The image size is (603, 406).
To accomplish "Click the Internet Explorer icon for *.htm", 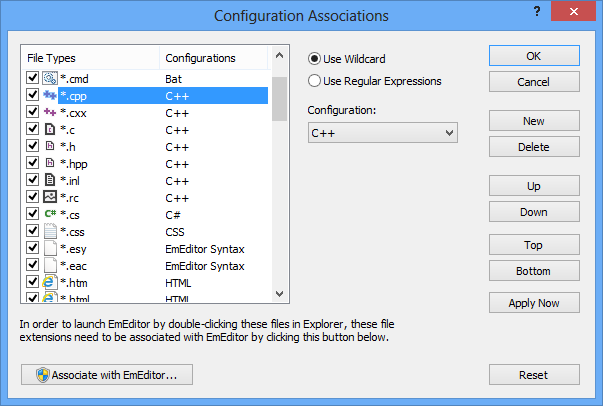I will pyautogui.click(x=50, y=282).
